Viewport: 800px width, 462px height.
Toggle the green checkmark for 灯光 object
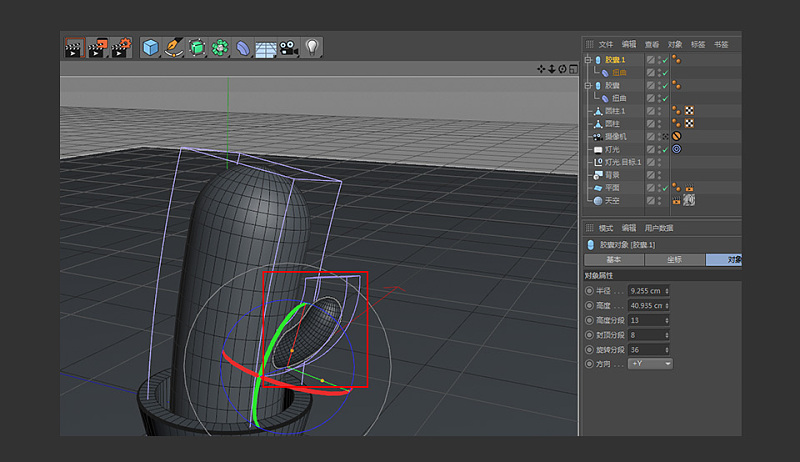(664, 149)
